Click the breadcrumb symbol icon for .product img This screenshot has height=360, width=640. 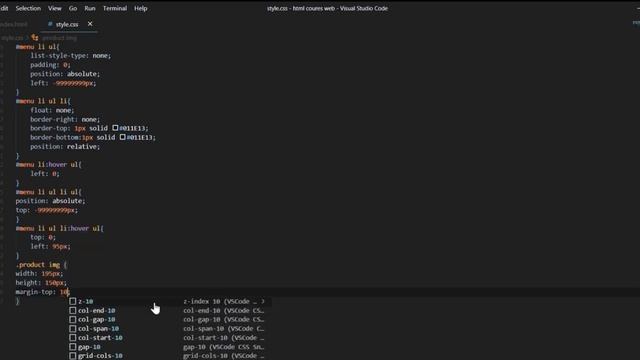[35, 38]
